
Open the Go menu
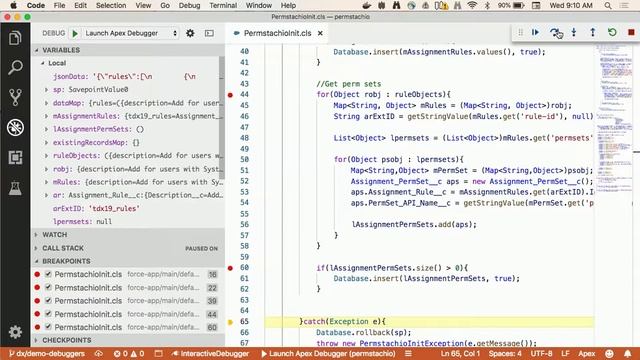(165, 5)
